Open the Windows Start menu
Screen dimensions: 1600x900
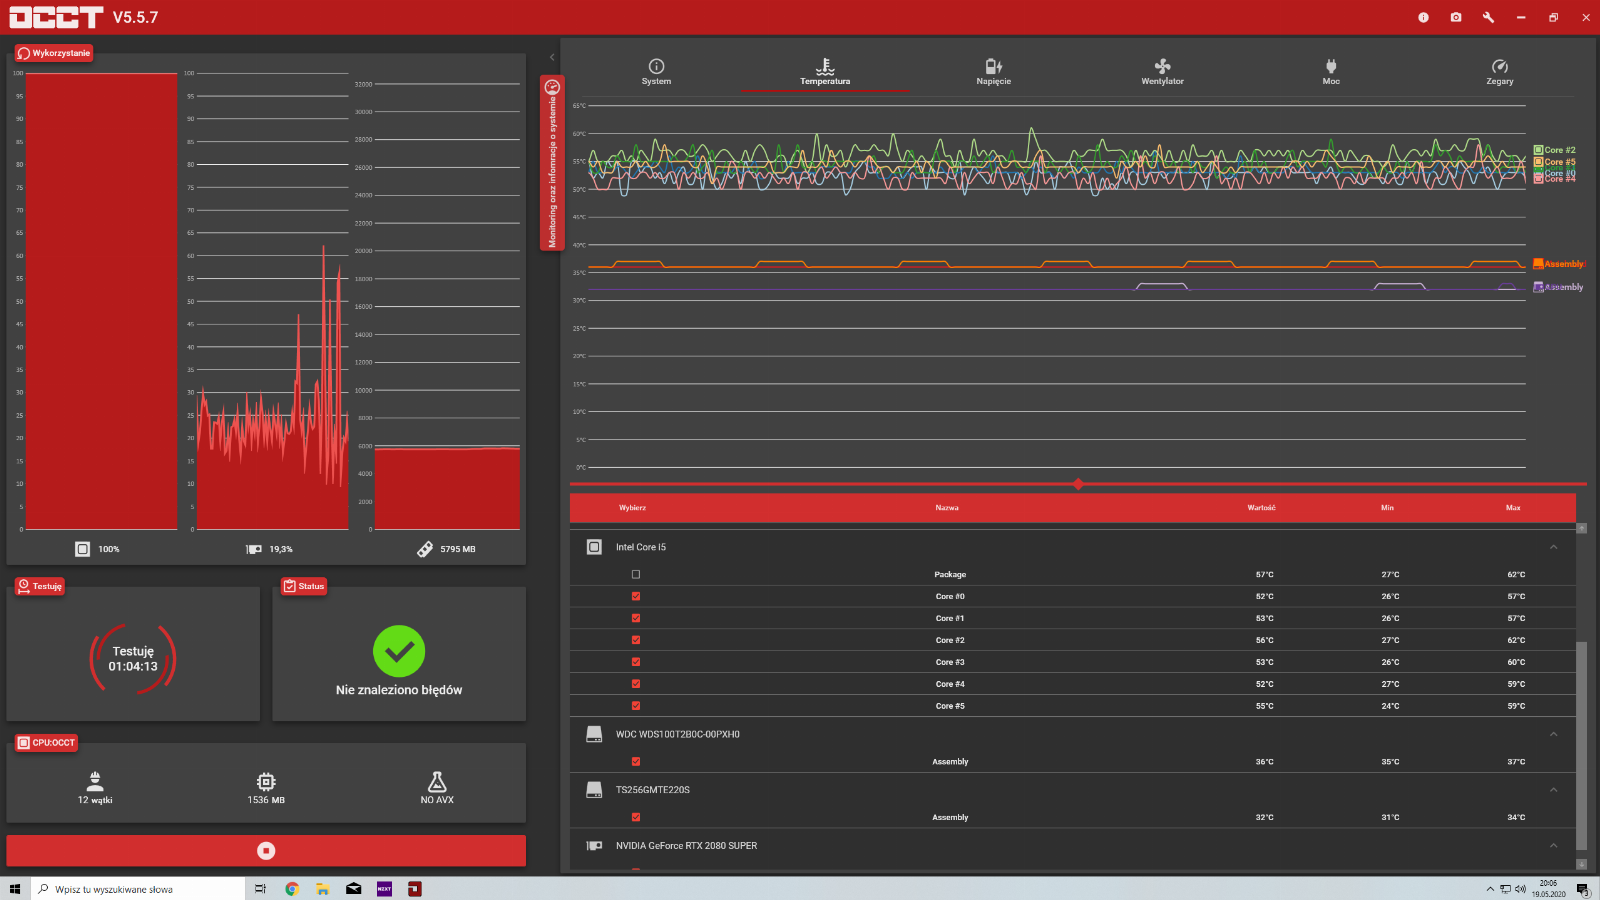(15, 889)
